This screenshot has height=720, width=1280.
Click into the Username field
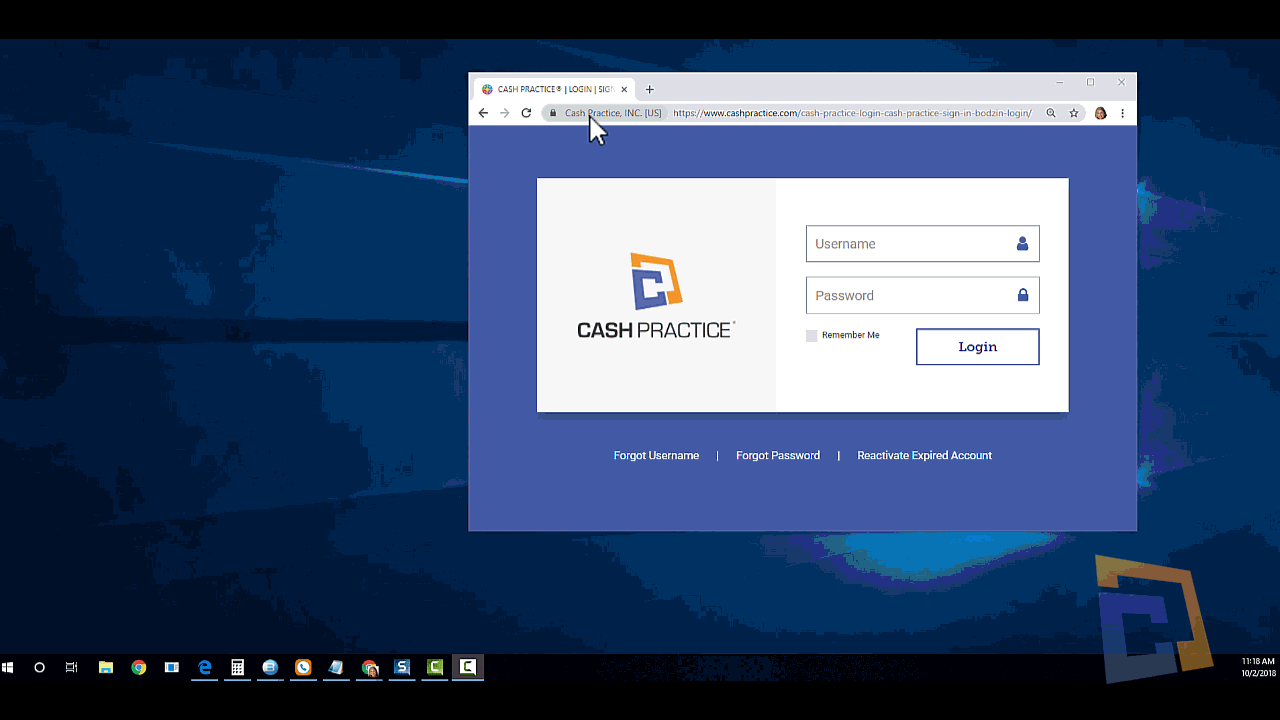[923, 244]
